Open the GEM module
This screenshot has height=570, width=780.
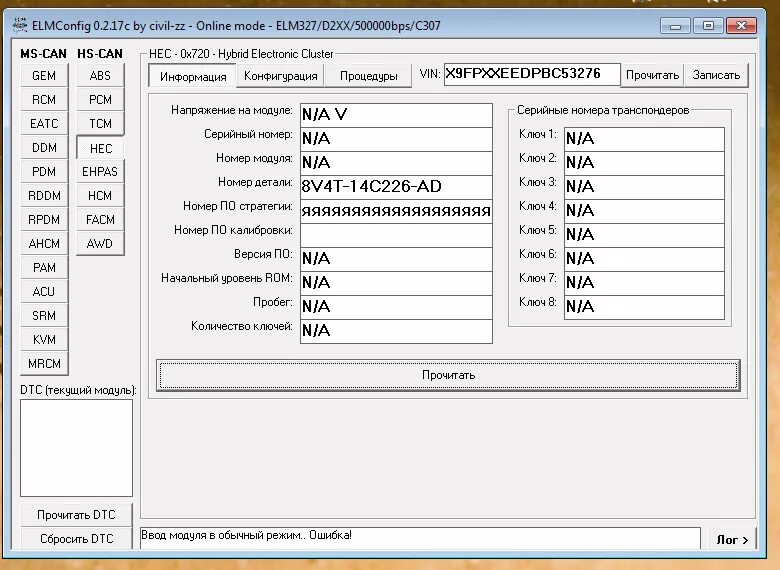pyautogui.click(x=44, y=76)
